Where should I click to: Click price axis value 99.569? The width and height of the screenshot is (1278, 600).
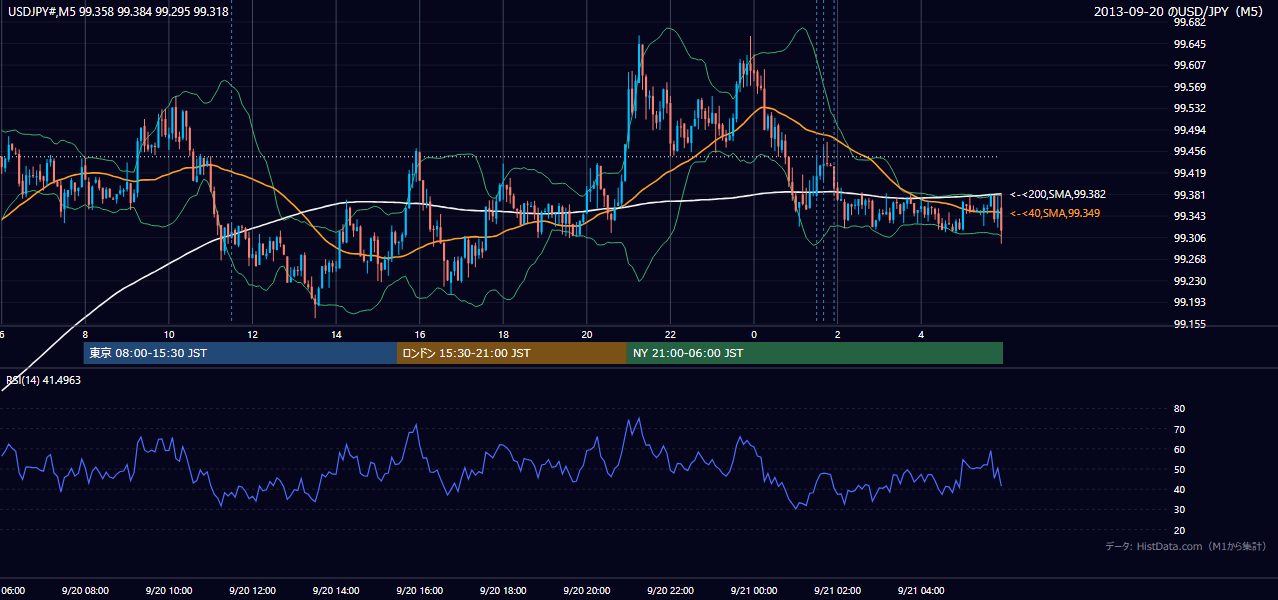click(x=1189, y=87)
